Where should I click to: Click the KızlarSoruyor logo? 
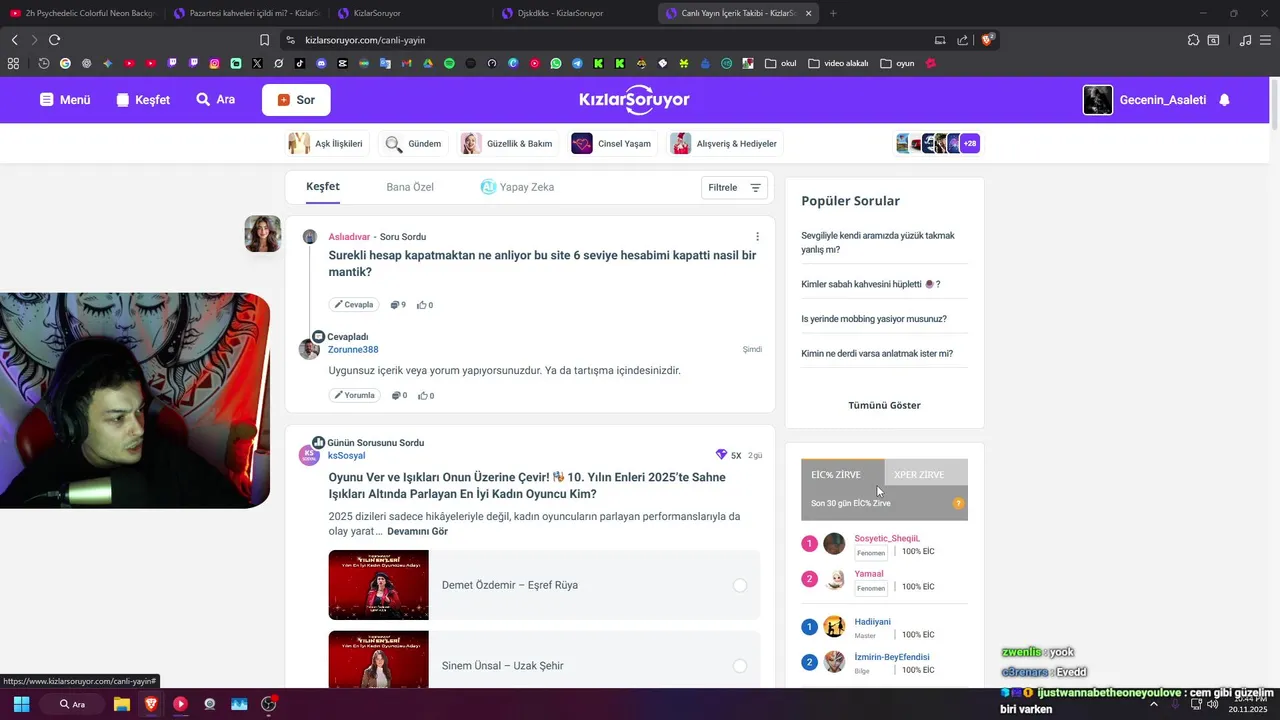click(634, 100)
